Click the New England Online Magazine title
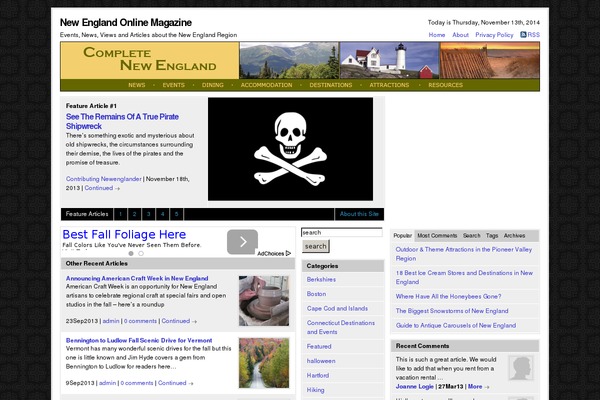 (x=126, y=23)
